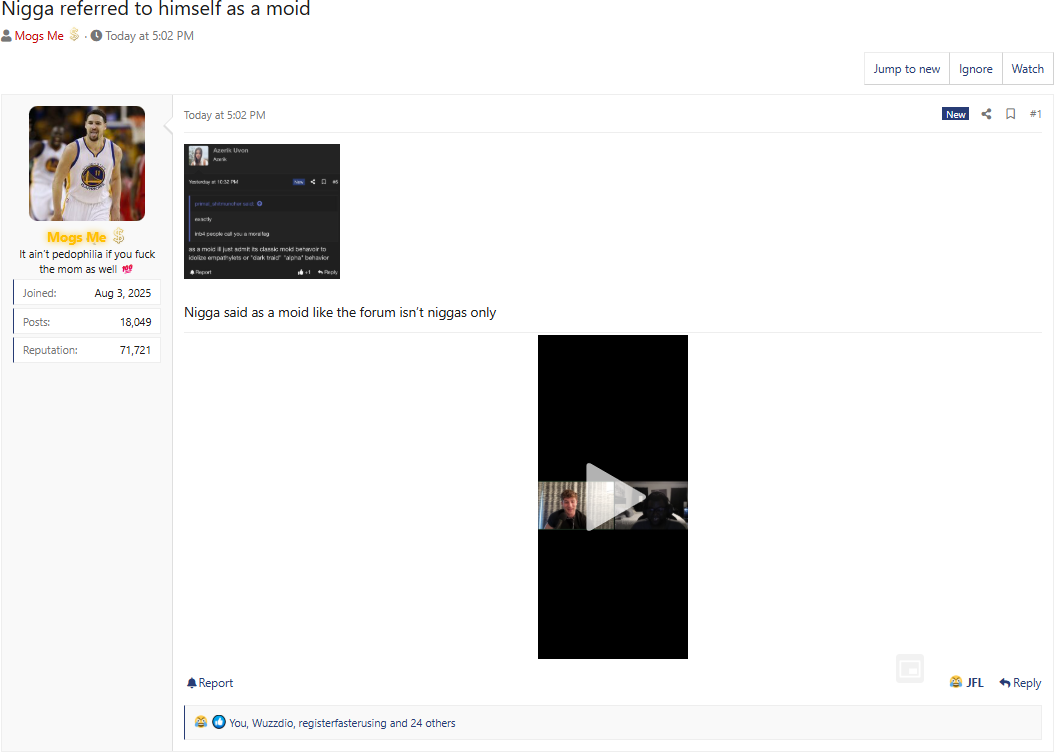
Task: Click the JFL reaction button
Action: click(967, 683)
